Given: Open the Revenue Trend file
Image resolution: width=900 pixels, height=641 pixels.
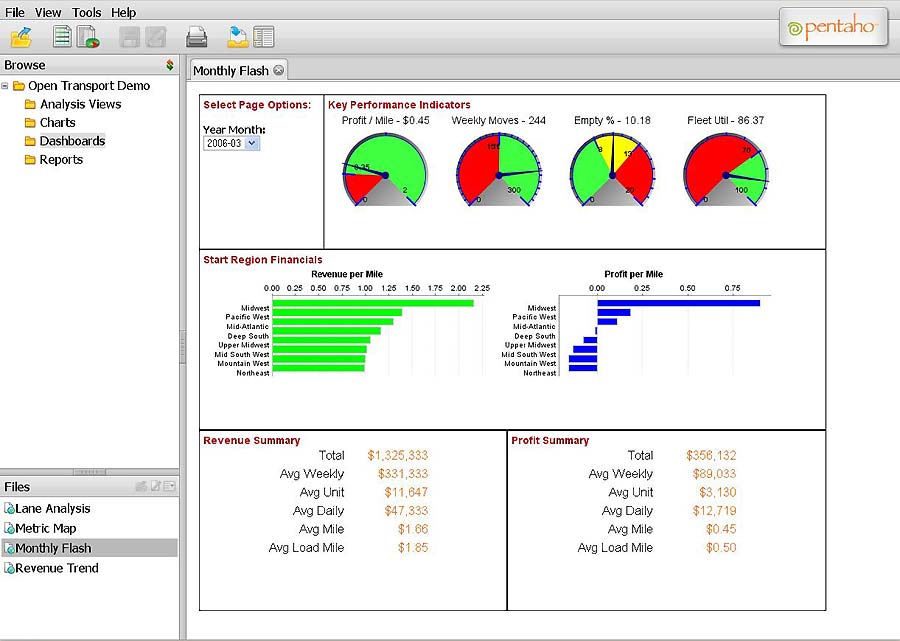Looking at the screenshot, I should tap(57, 568).
